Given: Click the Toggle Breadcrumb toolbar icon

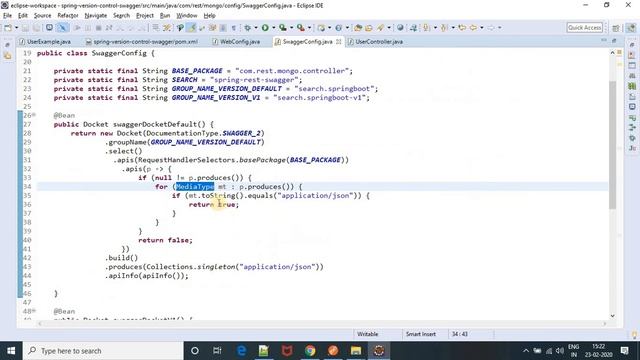Looking at the screenshot, I should pos(180,28).
